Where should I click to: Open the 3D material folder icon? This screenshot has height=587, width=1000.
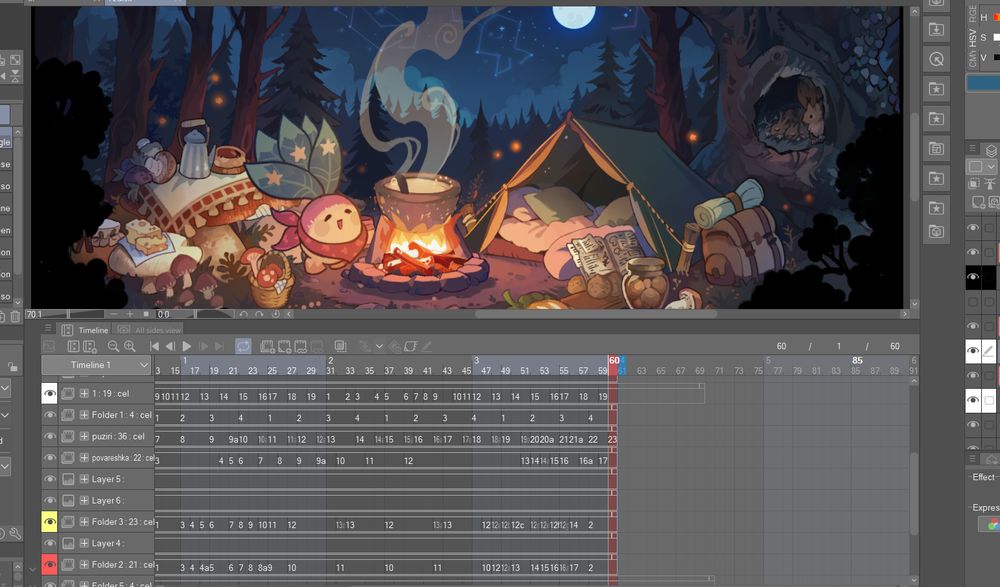point(936,232)
